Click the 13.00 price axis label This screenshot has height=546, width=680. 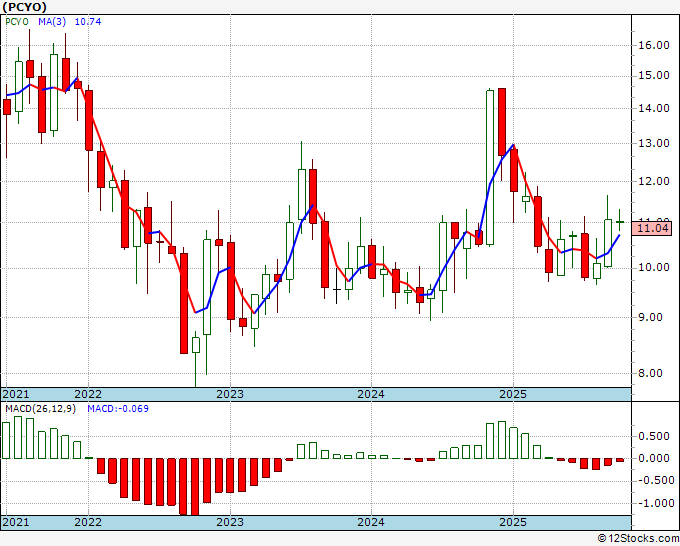(x=654, y=143)
